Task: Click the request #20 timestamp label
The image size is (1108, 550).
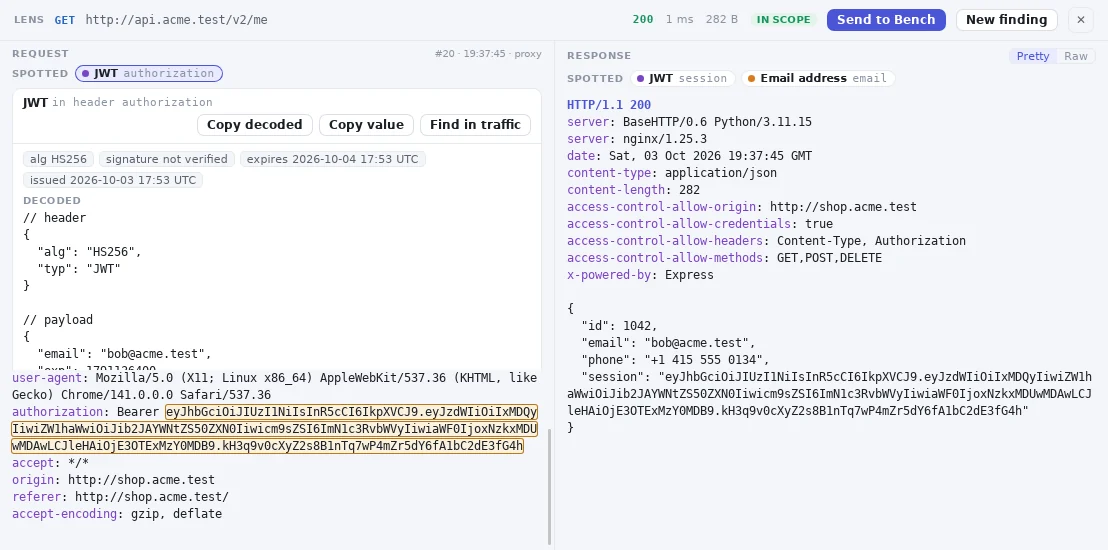Action: click(488, 54)
